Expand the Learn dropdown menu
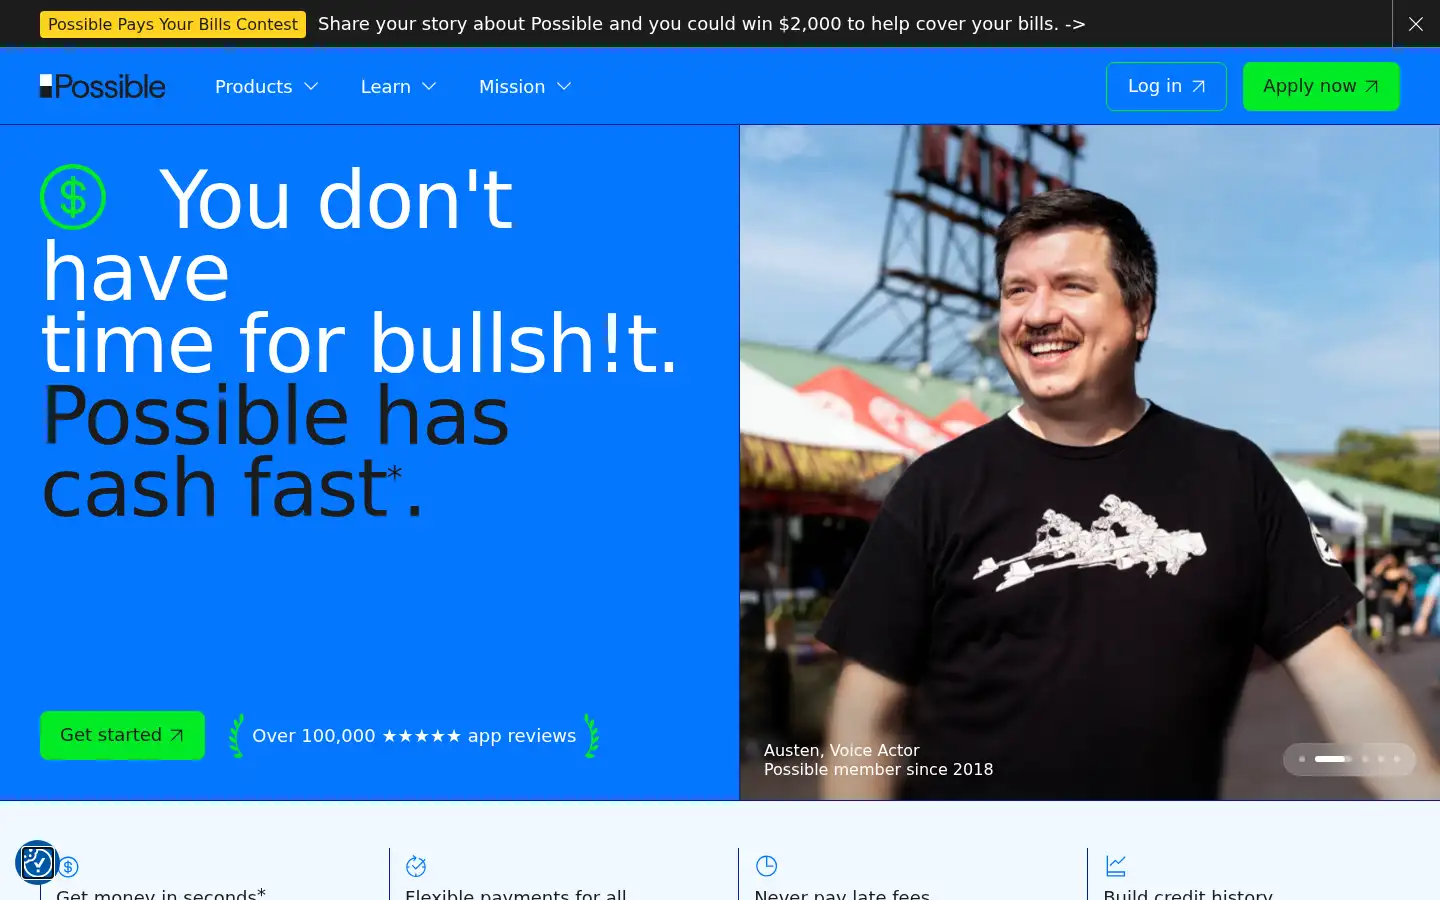The image size is (1440, 900). click(399, 87)
